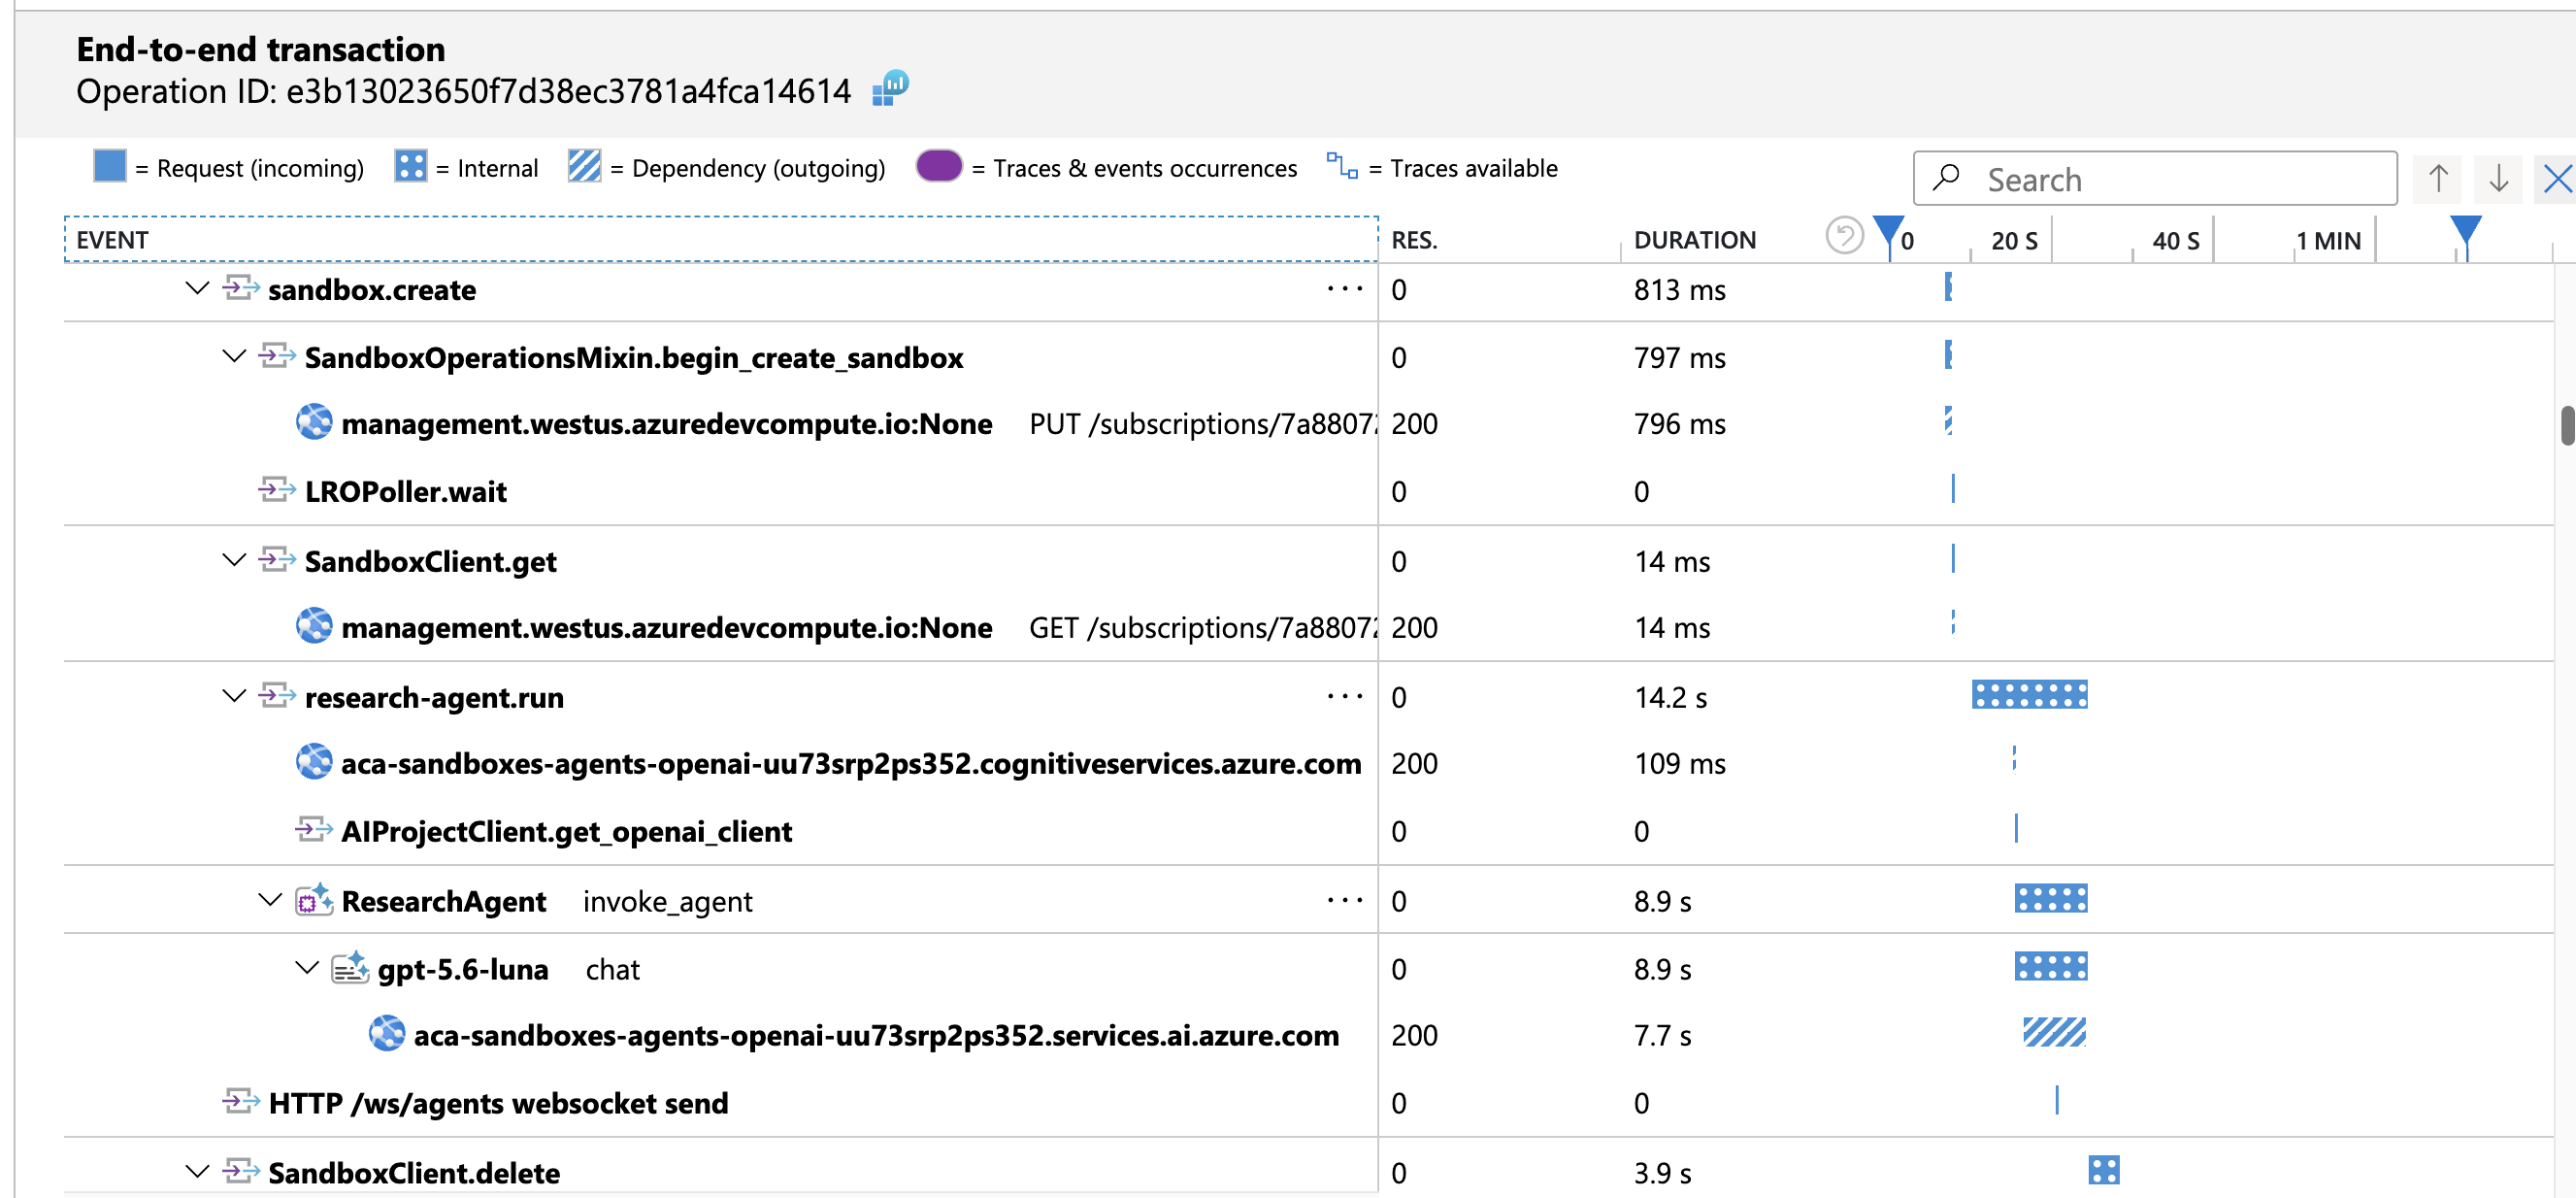The width and height of the screenshot is (2576, 1198).
Task: Click the 797 ms duration value
Action: point(1679,357)
